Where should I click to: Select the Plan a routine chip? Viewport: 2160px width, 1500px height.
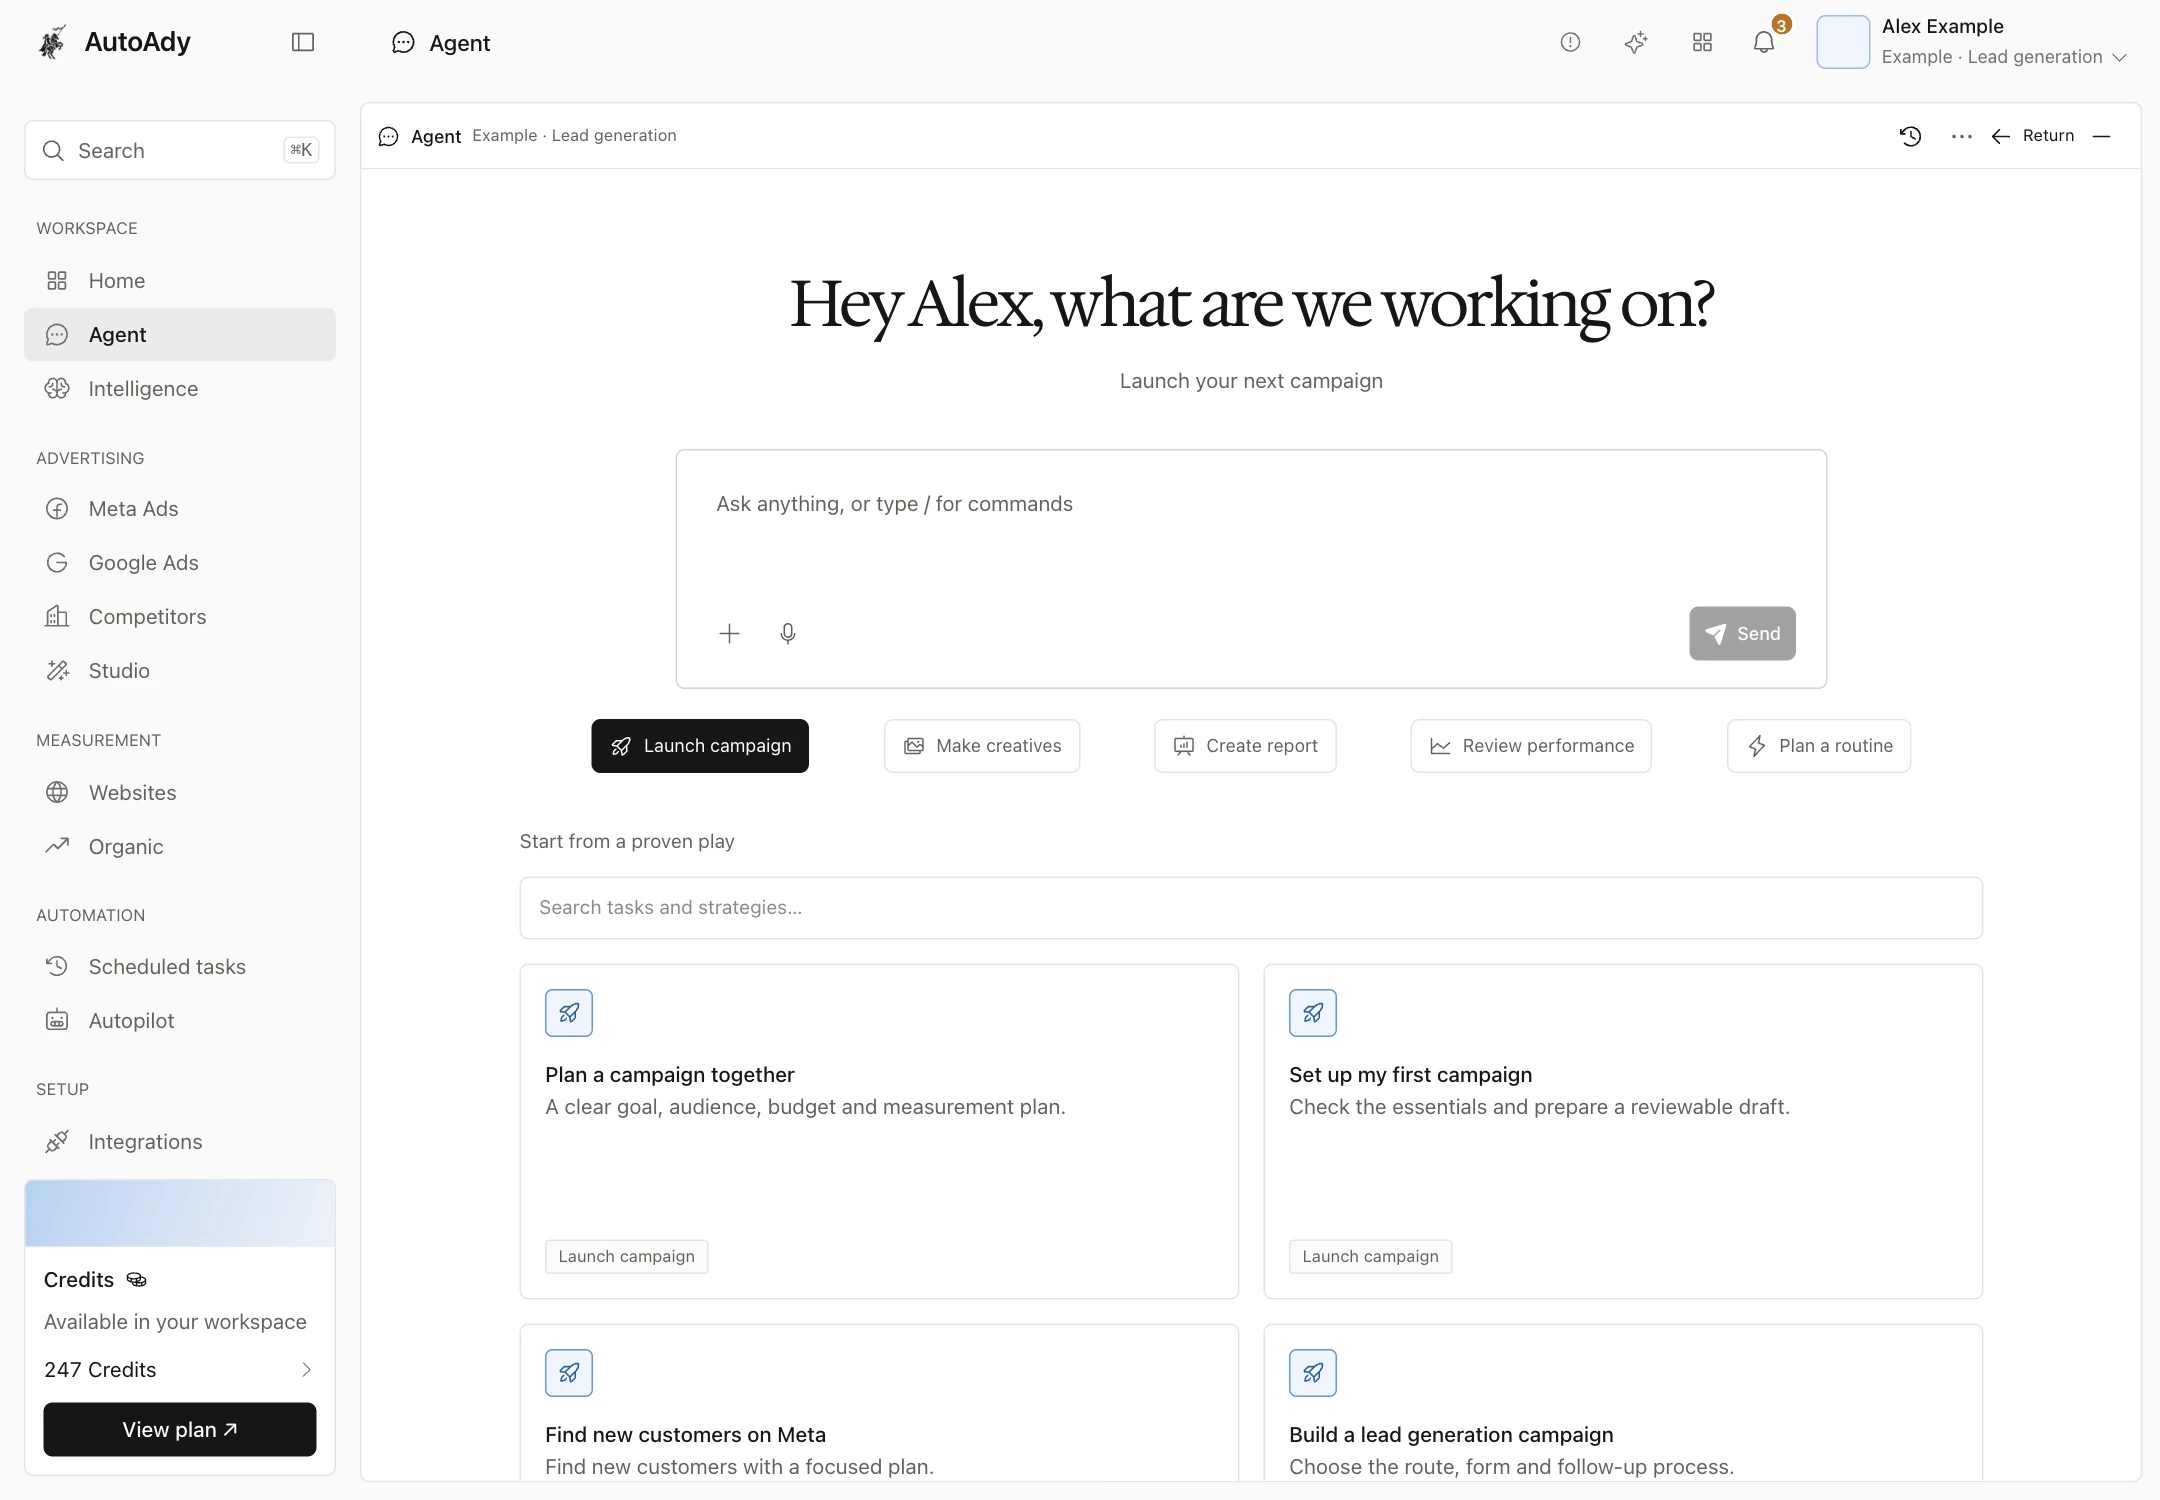(x=1819, y=746)
